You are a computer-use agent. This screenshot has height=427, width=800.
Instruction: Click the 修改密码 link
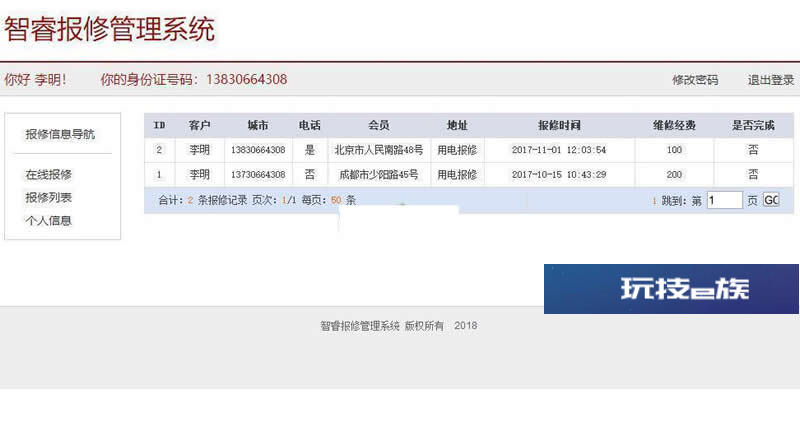[x=695, y=80]
